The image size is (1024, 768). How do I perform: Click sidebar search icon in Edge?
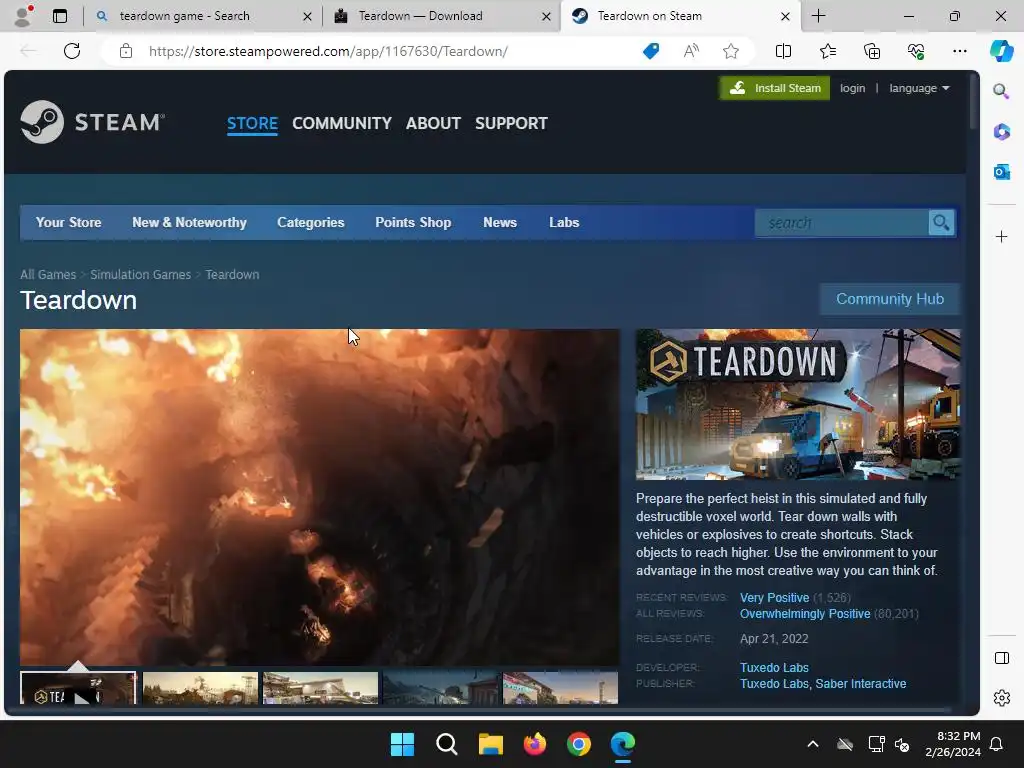pyautogui.click(x=1001, y=91)
